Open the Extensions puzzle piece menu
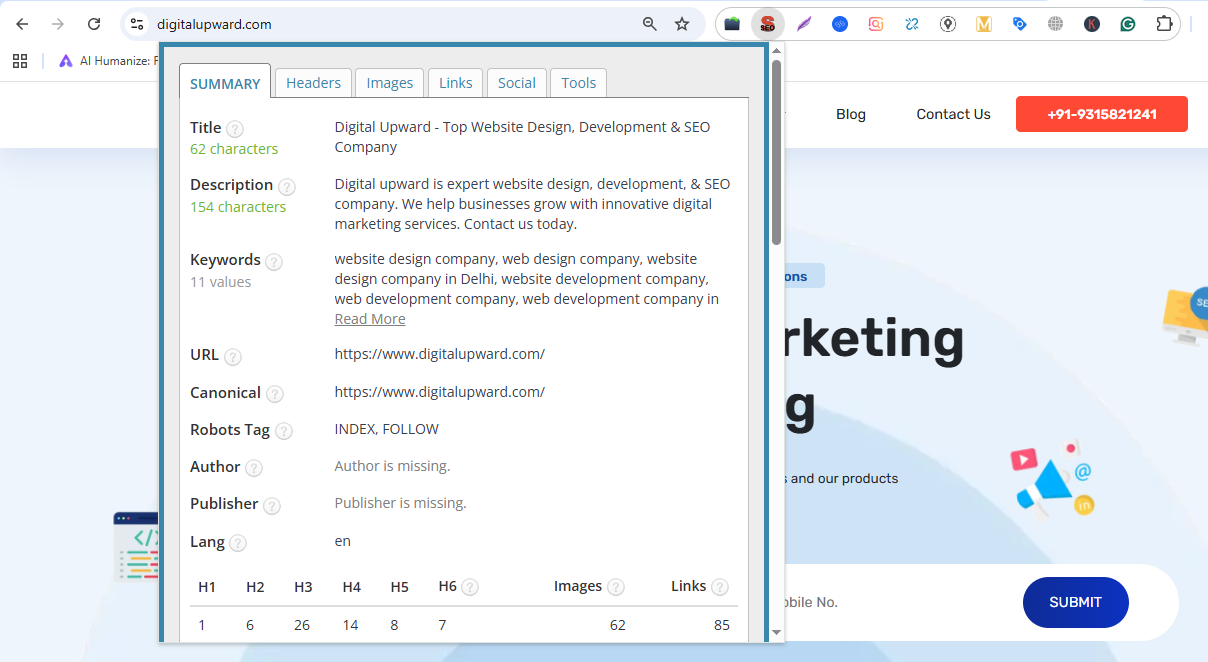This screenshot has width=1208, height=662. point(1164,24)
